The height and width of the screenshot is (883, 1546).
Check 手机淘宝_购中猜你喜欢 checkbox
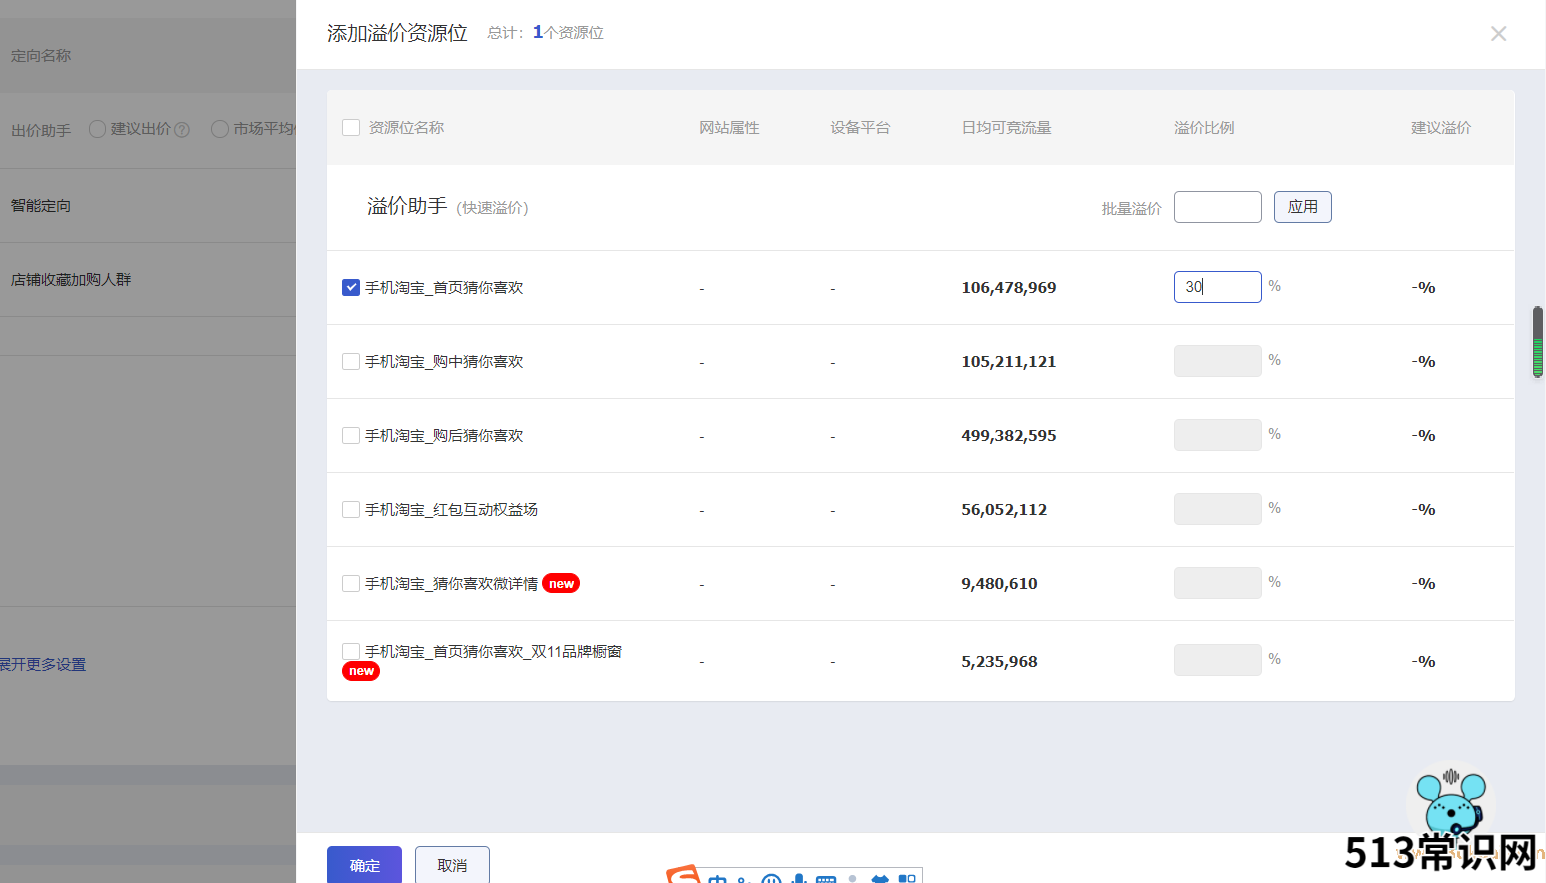click(x=351, y=361)
